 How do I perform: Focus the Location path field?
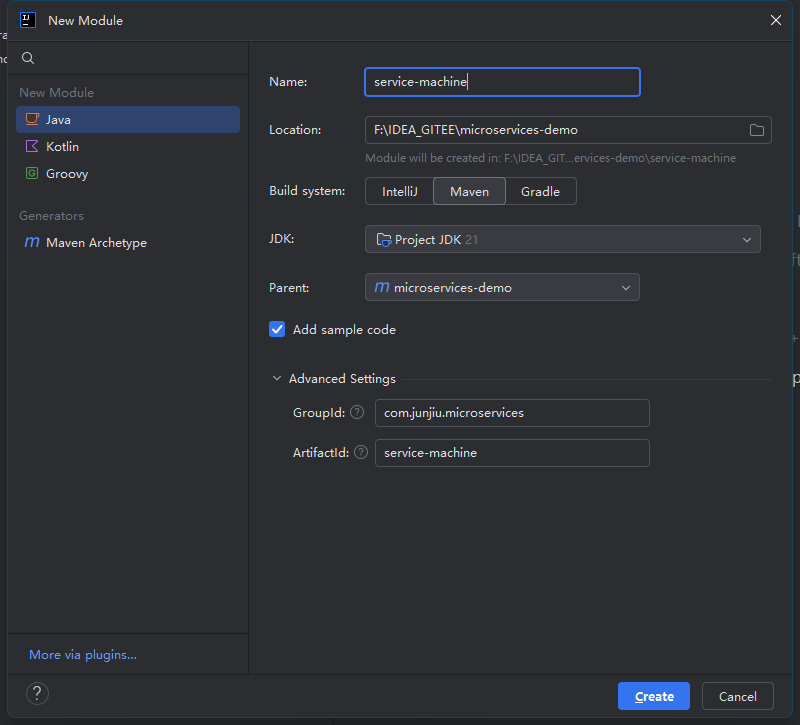point(568,130)
